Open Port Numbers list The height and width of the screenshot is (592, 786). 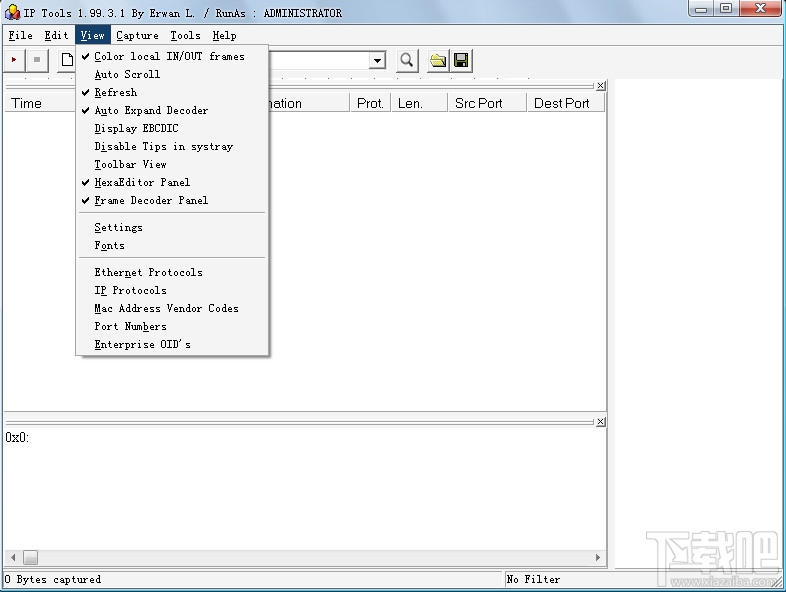click(x=171, y=327)
